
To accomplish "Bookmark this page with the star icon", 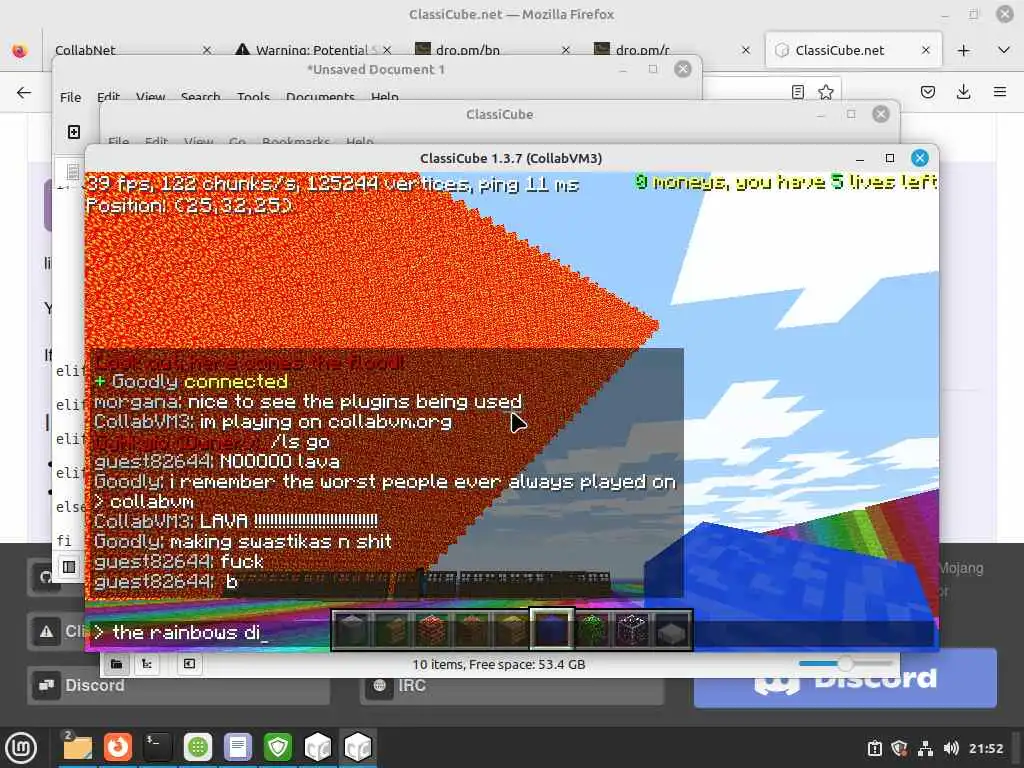I will [x=825, y=92].
